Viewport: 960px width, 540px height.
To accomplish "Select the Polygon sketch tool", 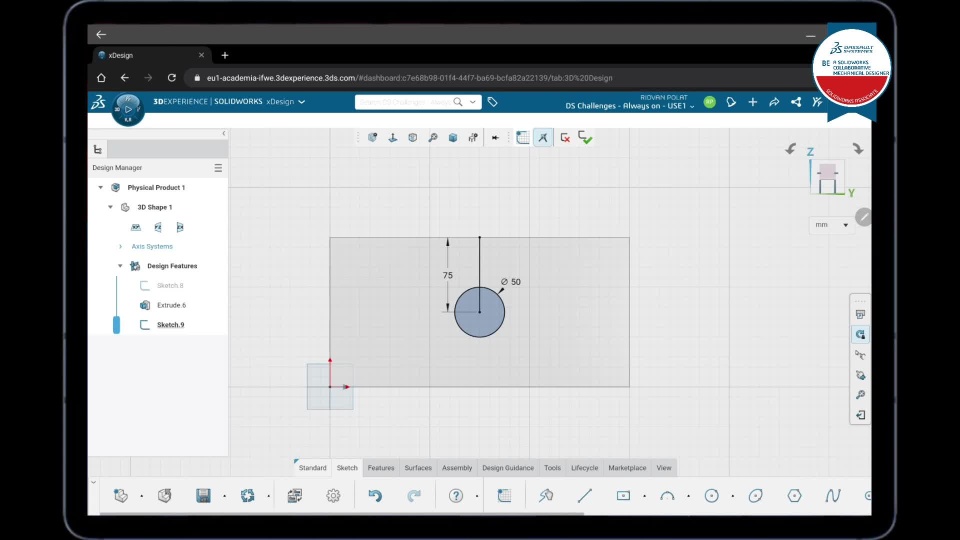I will tap(794, 495).
